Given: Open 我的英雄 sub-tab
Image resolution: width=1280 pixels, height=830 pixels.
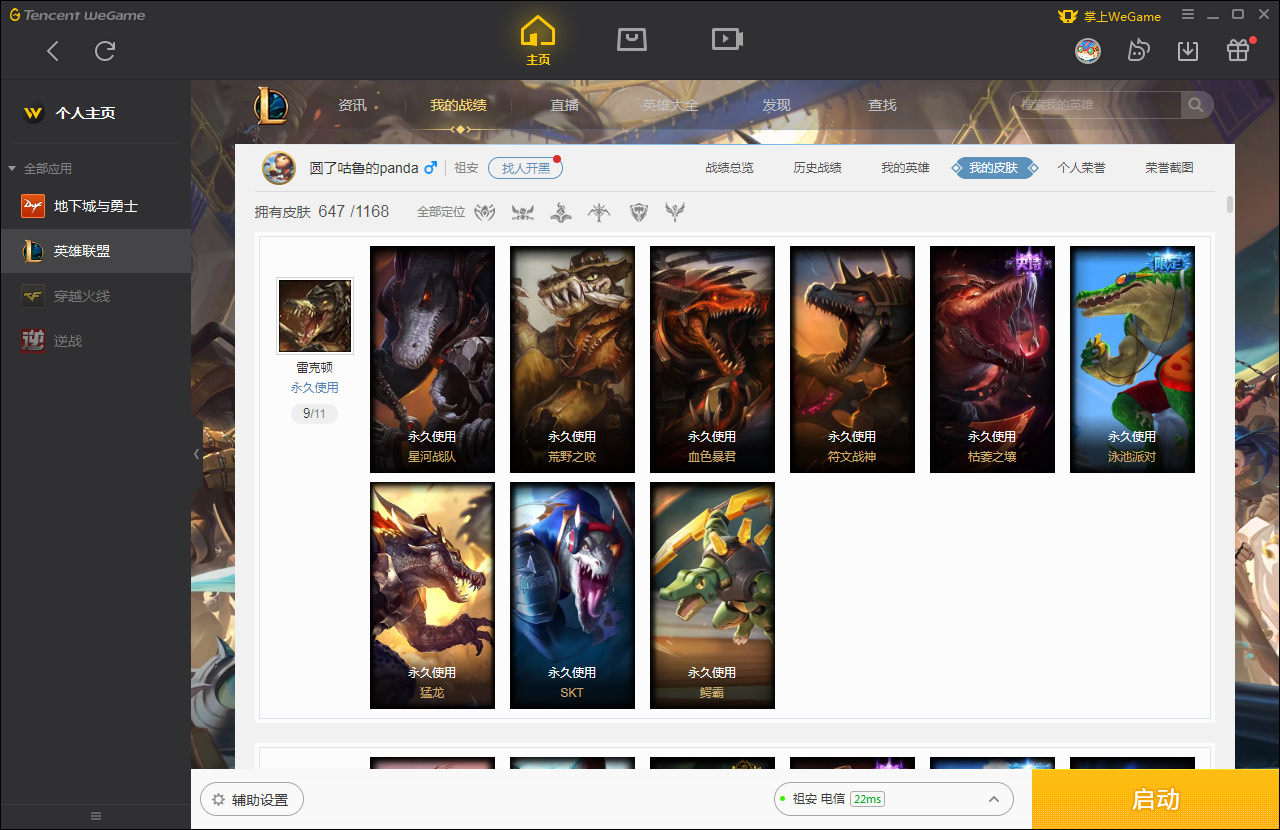Looking at the screenshot, I should pyautogui.click(x=906, y=168).
